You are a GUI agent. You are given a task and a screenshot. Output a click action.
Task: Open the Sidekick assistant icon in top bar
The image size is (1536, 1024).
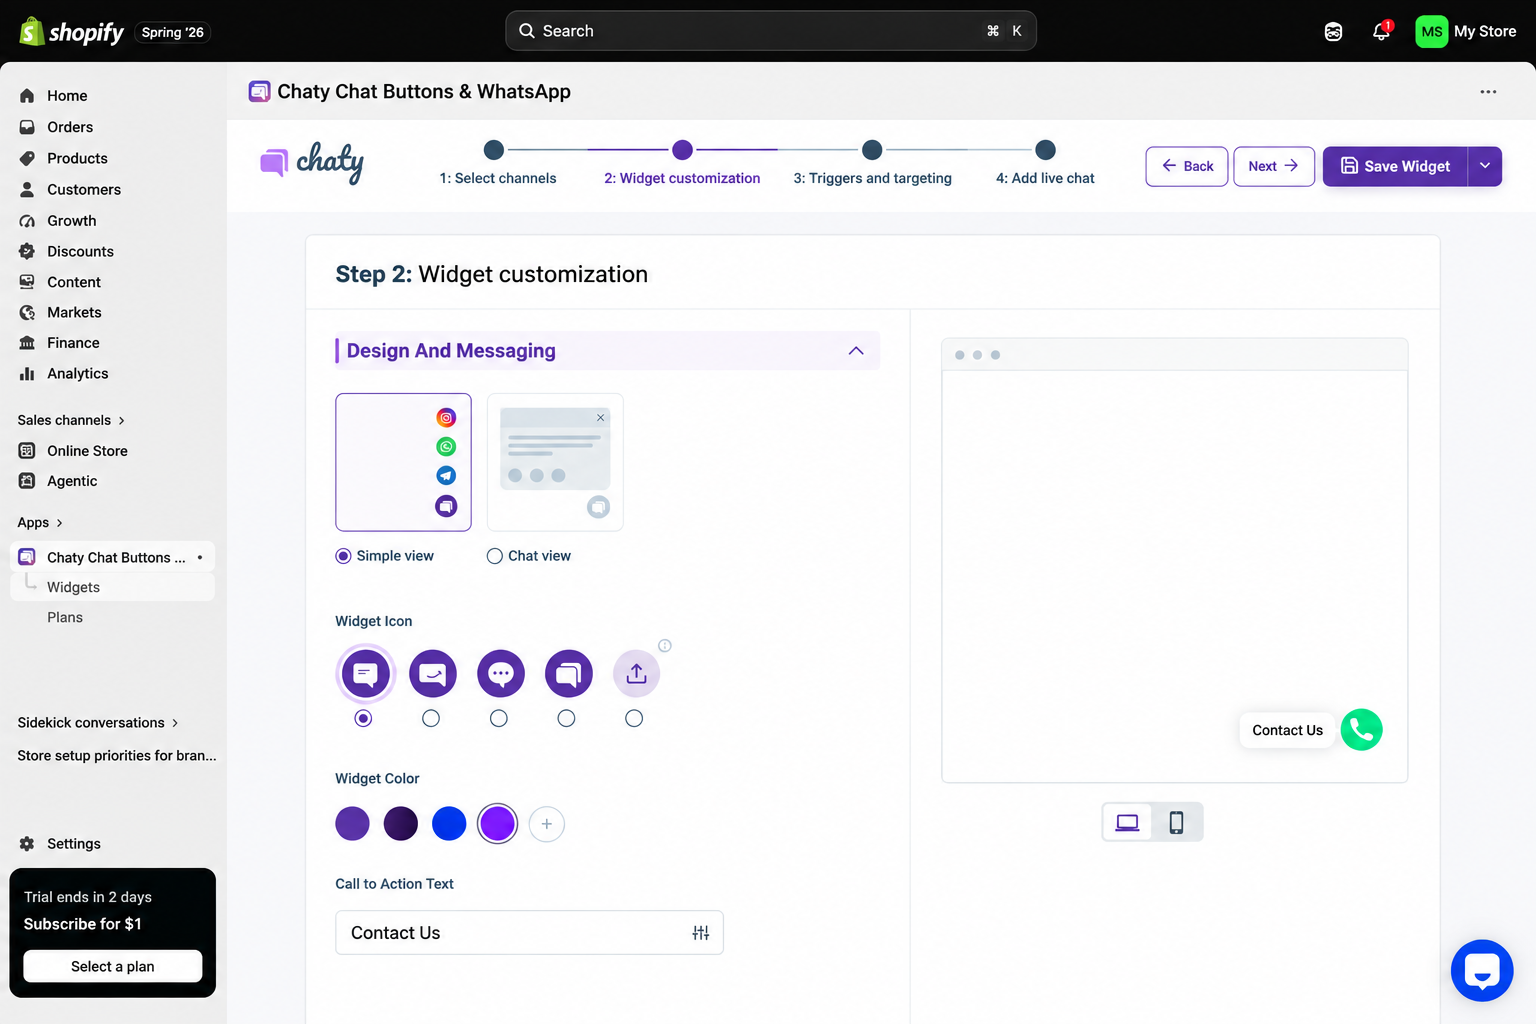pyautogui.click(x=1333, y=32)
